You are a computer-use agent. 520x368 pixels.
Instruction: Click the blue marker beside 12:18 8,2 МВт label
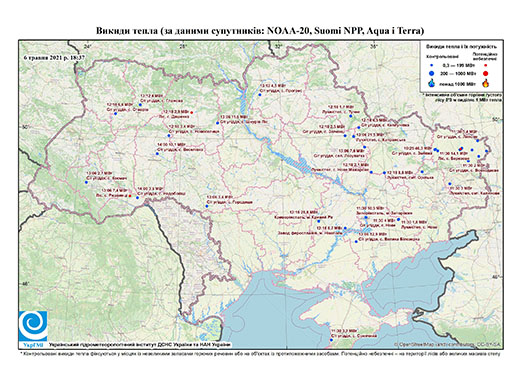point(345,228)
